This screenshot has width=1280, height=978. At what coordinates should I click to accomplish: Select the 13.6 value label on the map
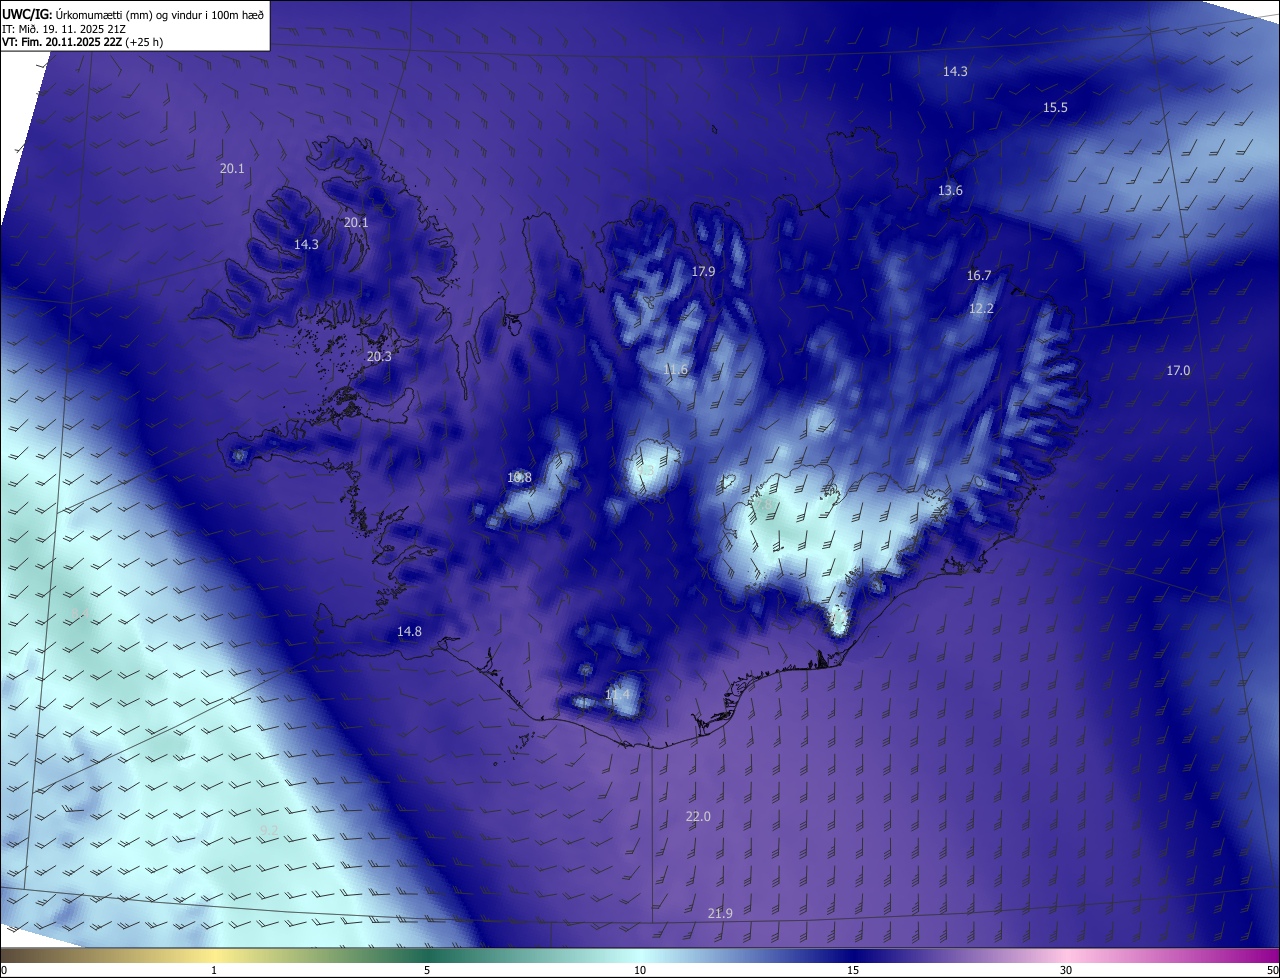click(x=950, y=191)
